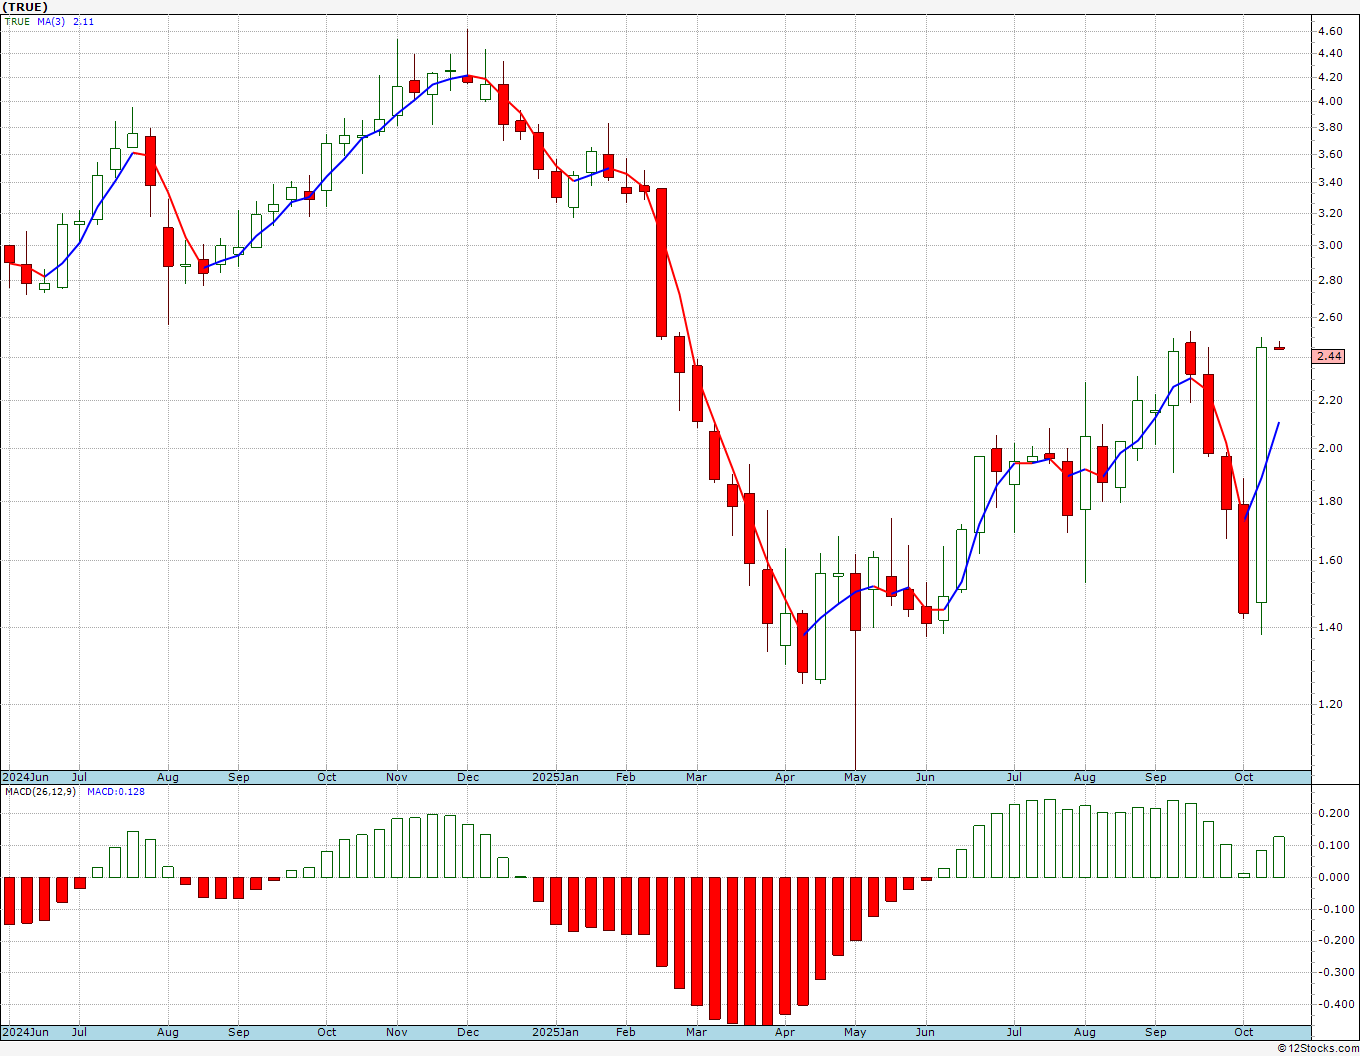Click Feb on the MACD panel date axis
The height and width of the screenshot is (1056, 1360).
tap(626, 1032)
